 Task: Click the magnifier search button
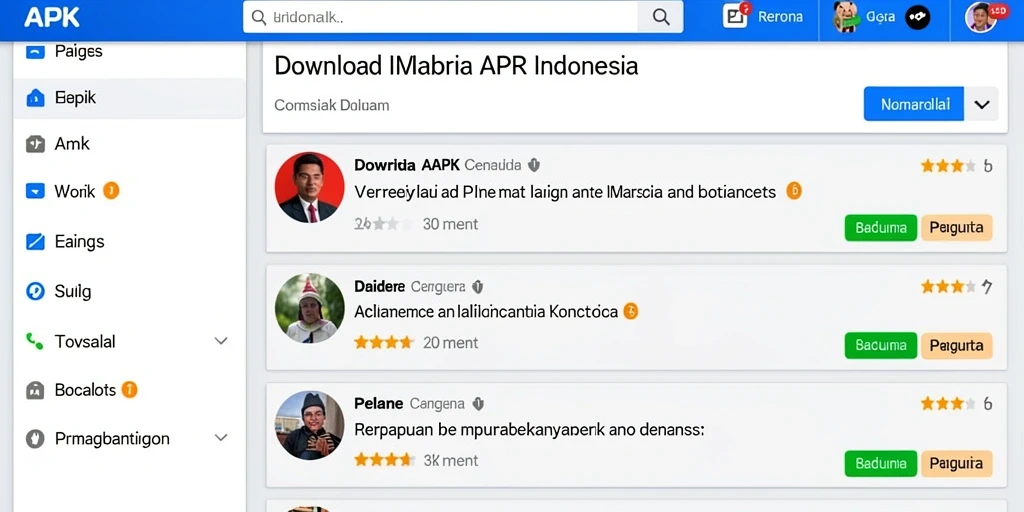(661, 17)
